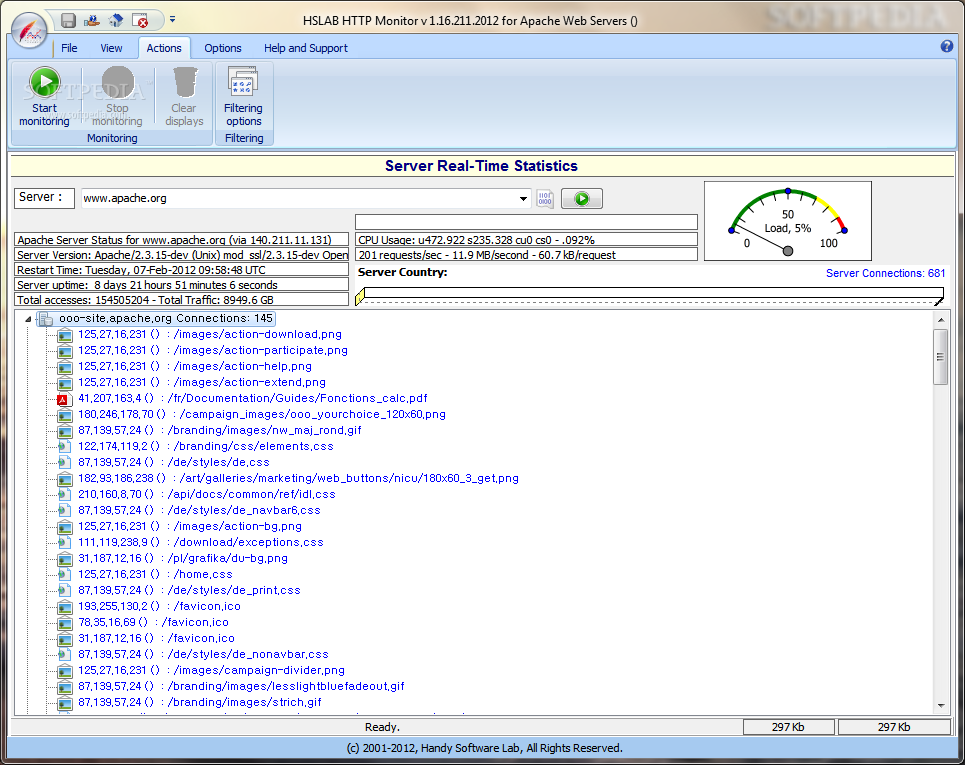Screen dimensions: 965x765
Task: Select /images/action-participate.png entry
Action: tap(213, 350)
